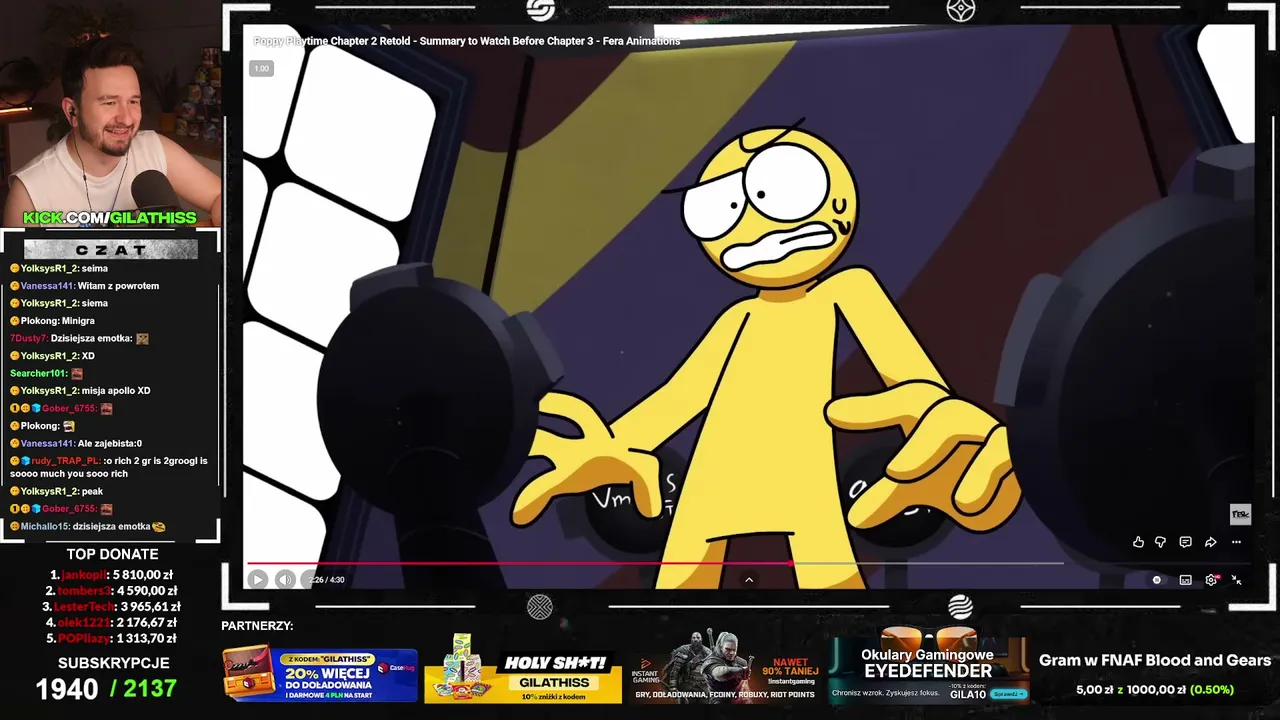Click the 'Gram w FNAF Blood and Gears' goal title
The height and width of the screenshot is (720, 1280).
point(1155,660)
